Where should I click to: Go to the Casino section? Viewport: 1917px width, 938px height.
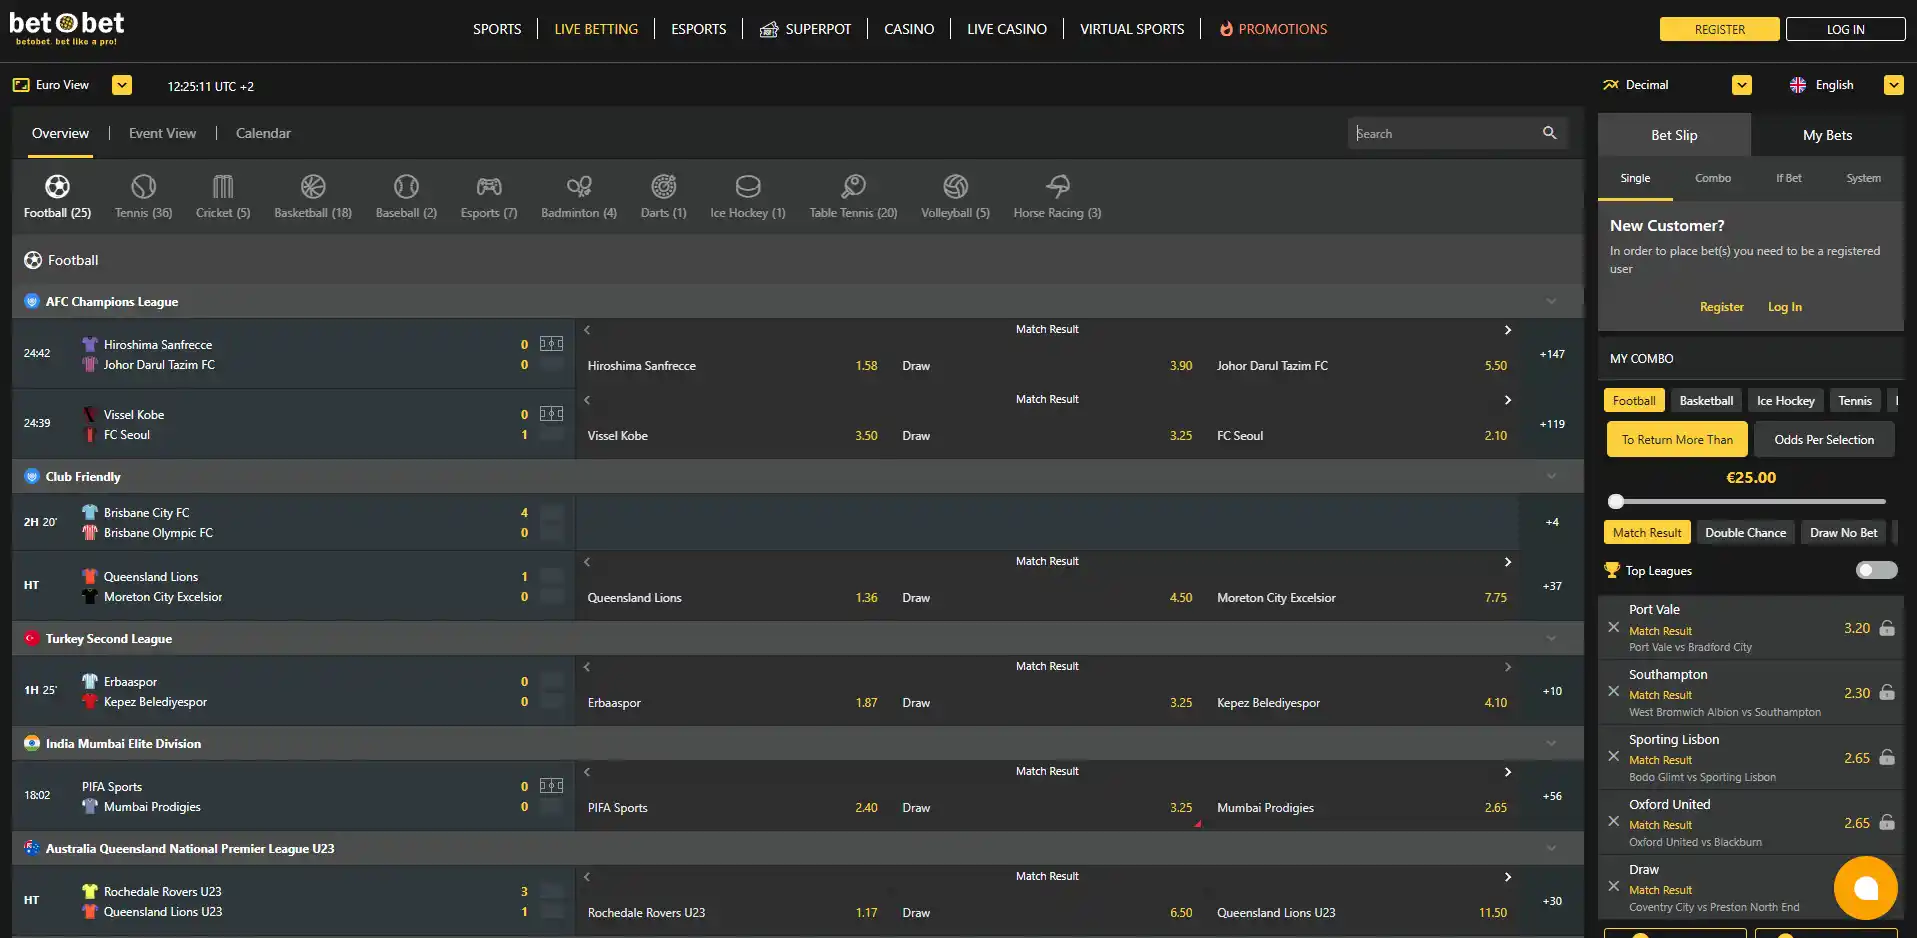point(909,29)
